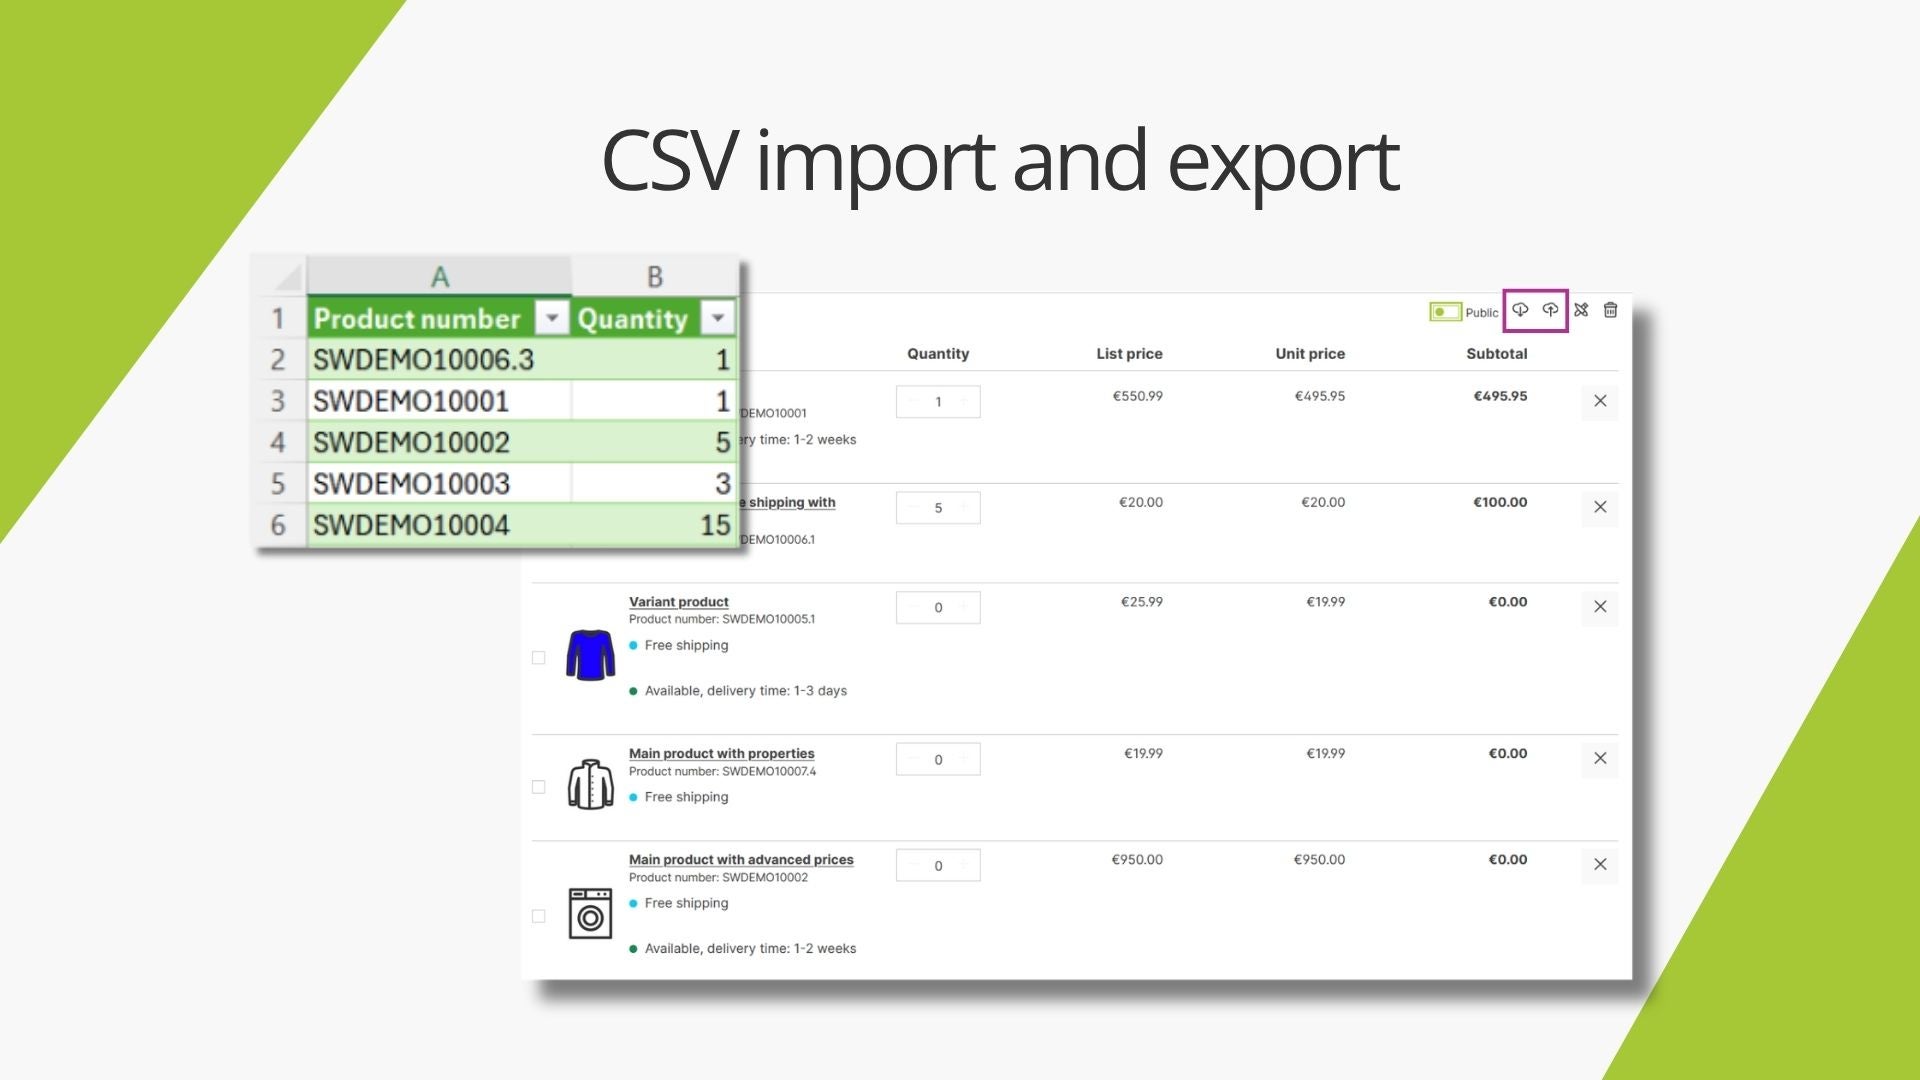The height and width of the screenshot is (1080, 1920).
Task: Increase Variant product quantity with plus
Action: 964,608
